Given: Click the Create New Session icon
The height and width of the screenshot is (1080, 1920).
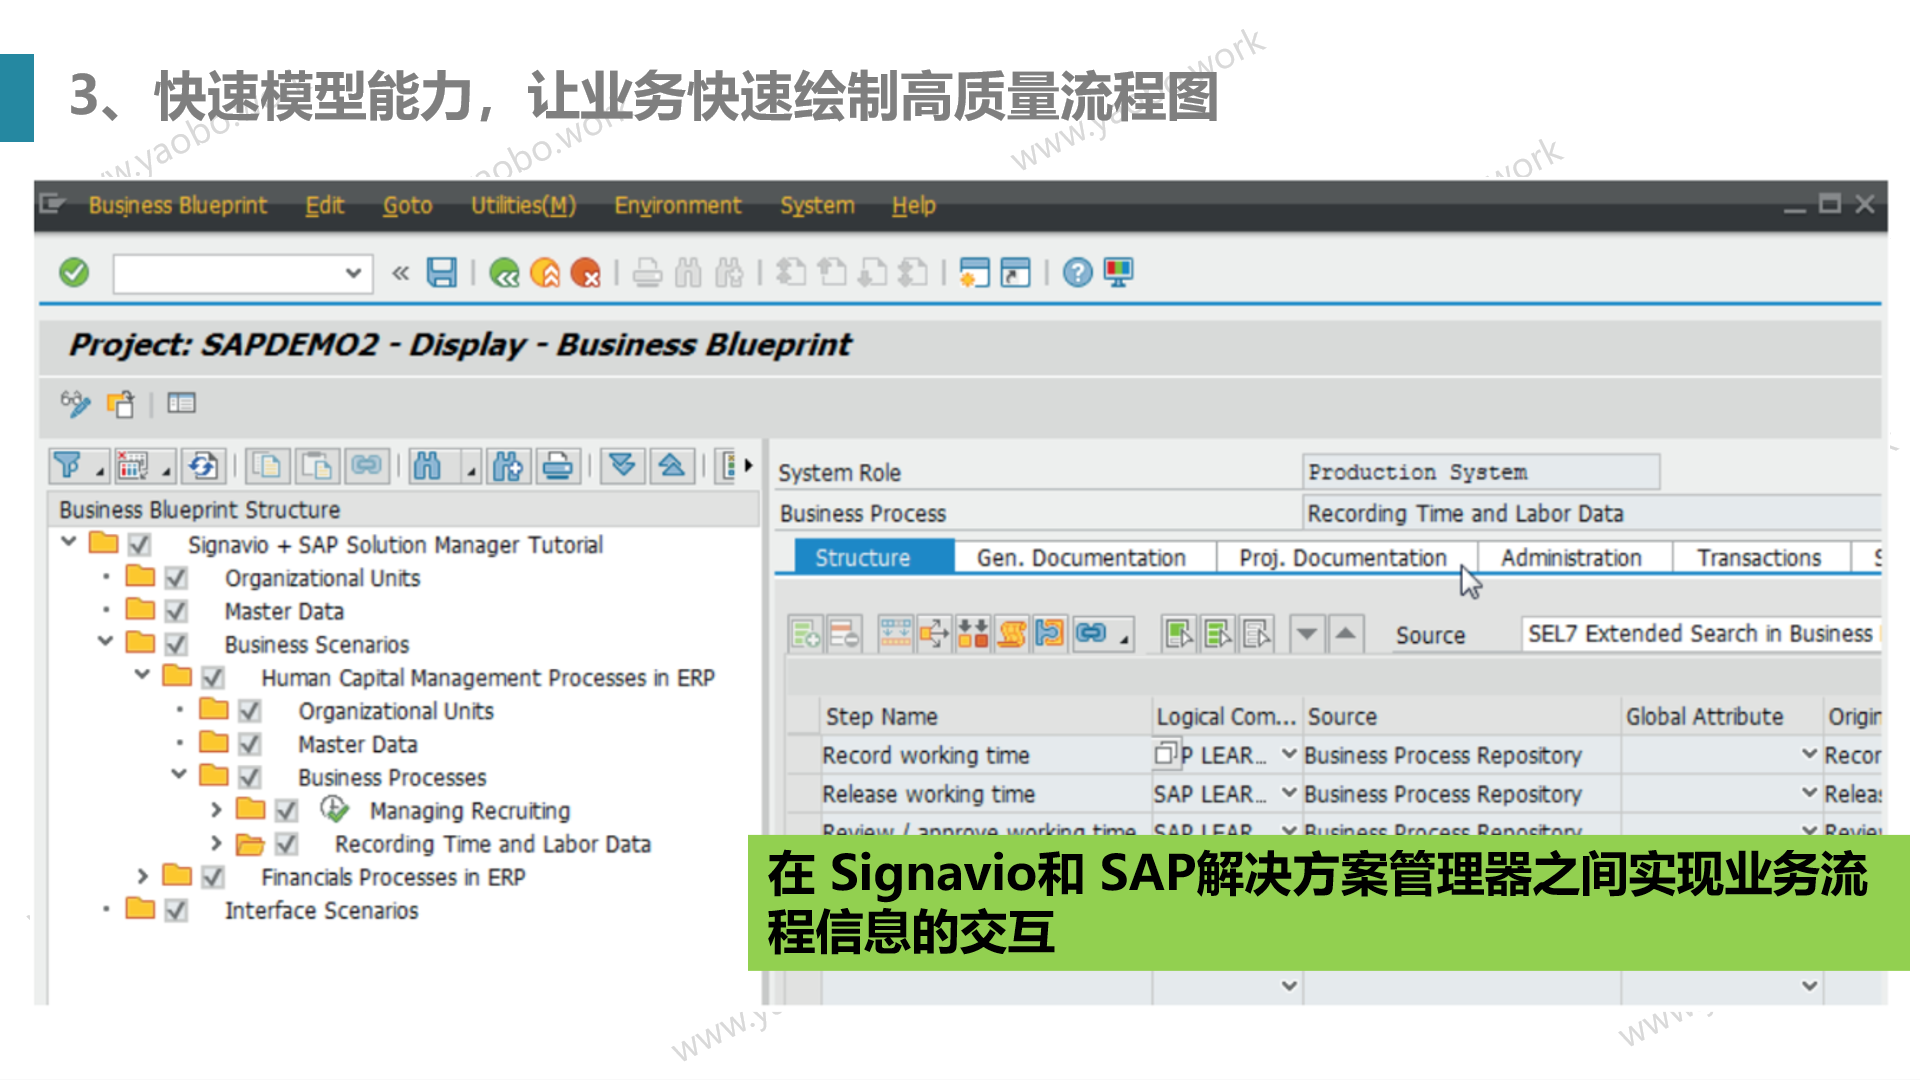Looking at the screenshot, I should (974, 272).
